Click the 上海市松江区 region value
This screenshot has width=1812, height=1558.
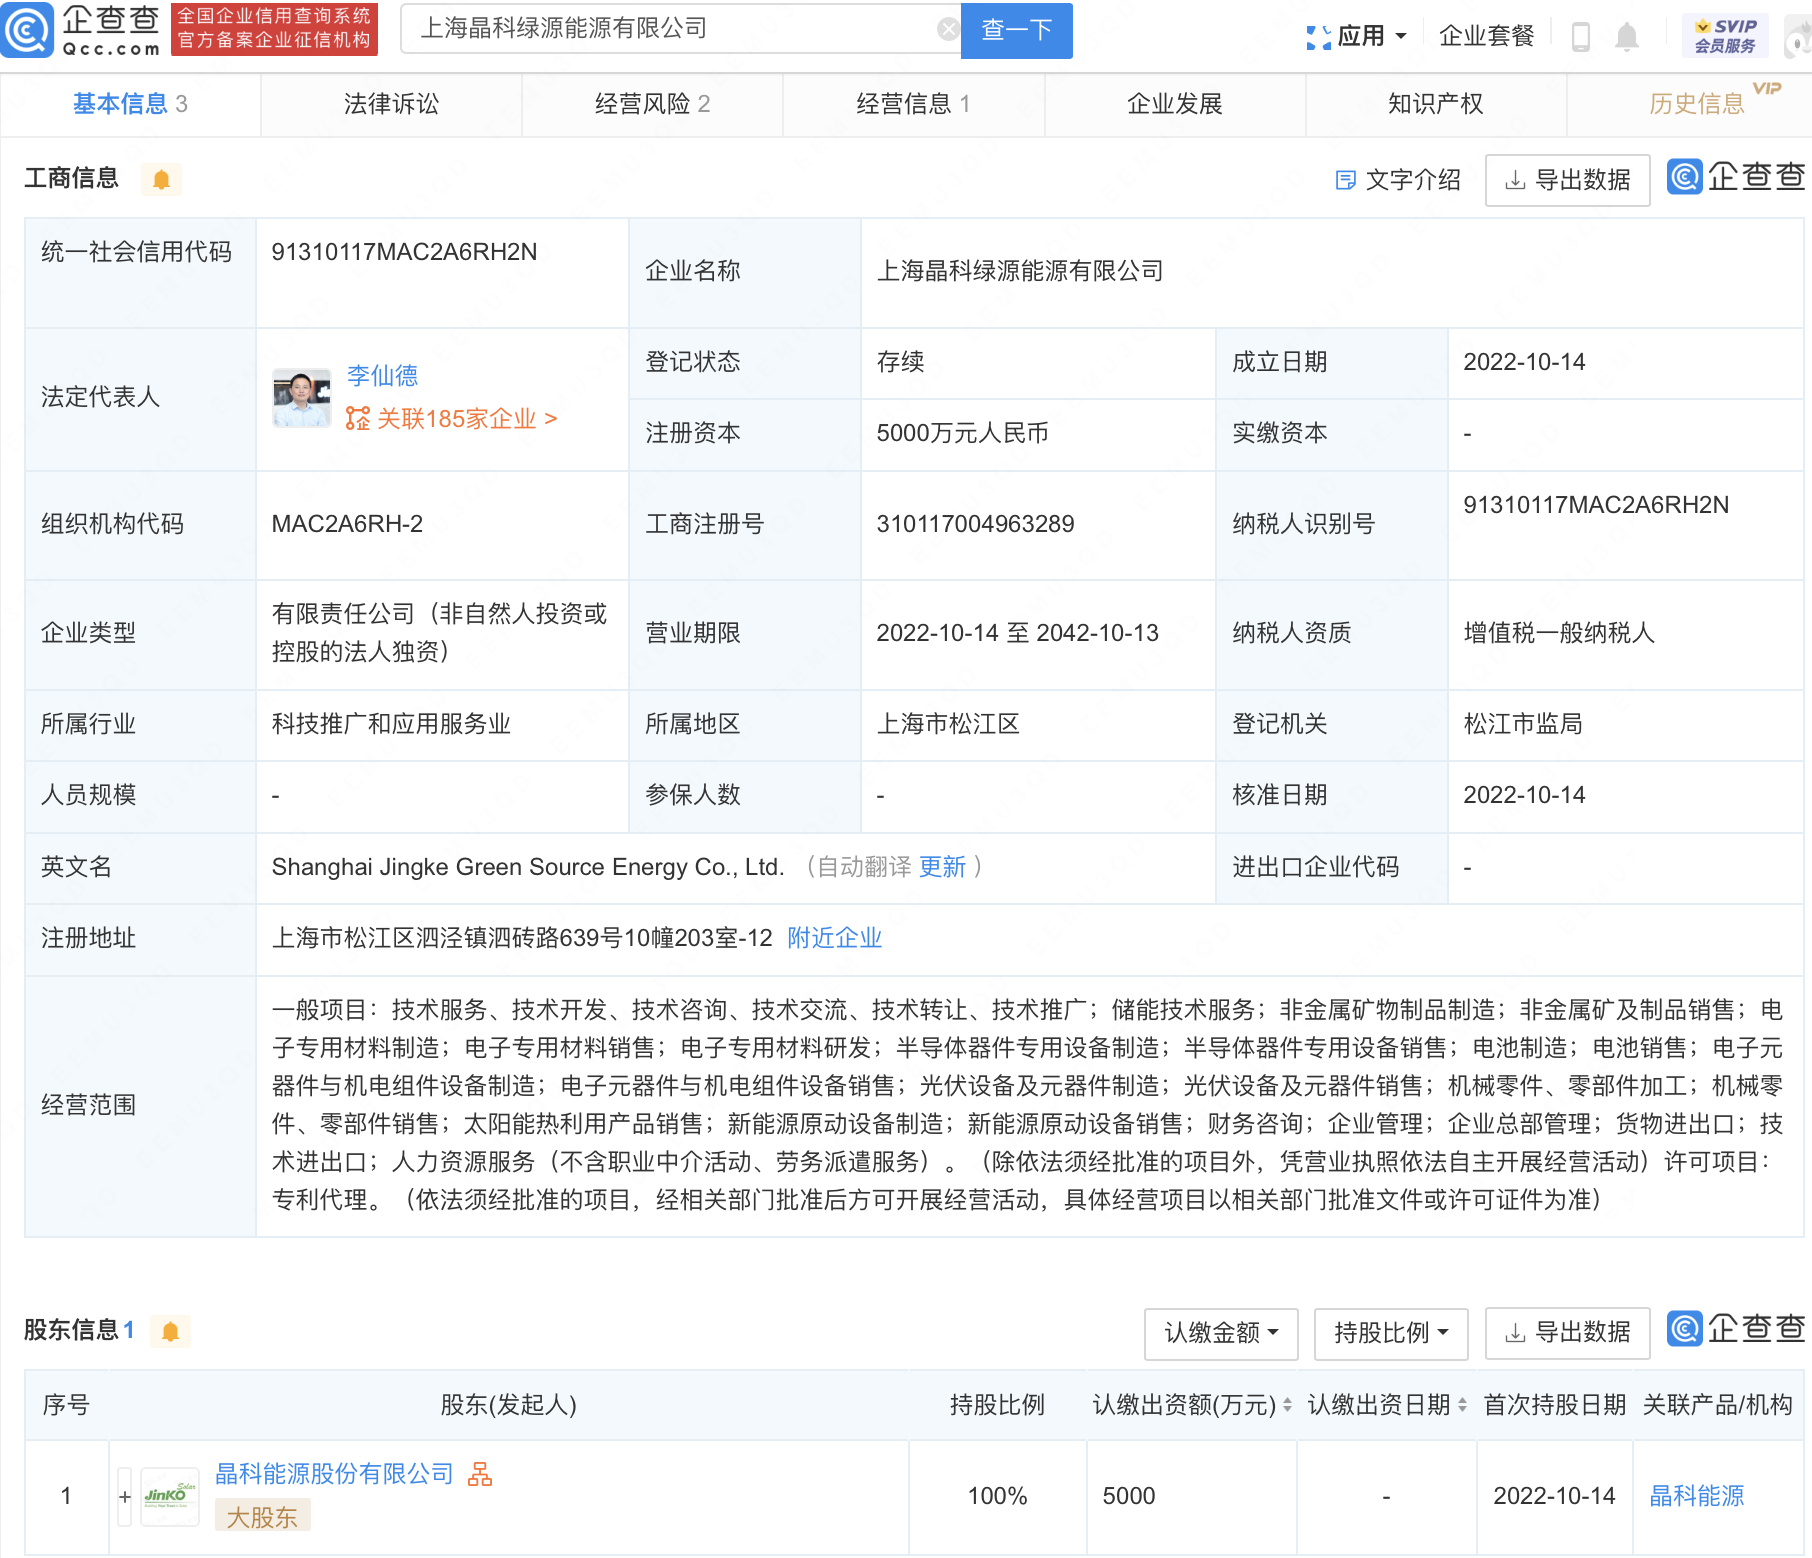pyautogui.click(x=948, y=724)
